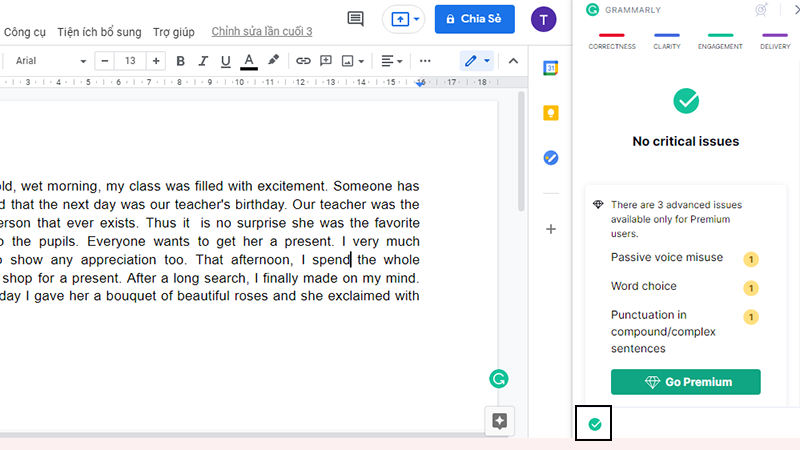Click the count badge beside Word choice
The image size is (800, 450).
pos(751,288)
